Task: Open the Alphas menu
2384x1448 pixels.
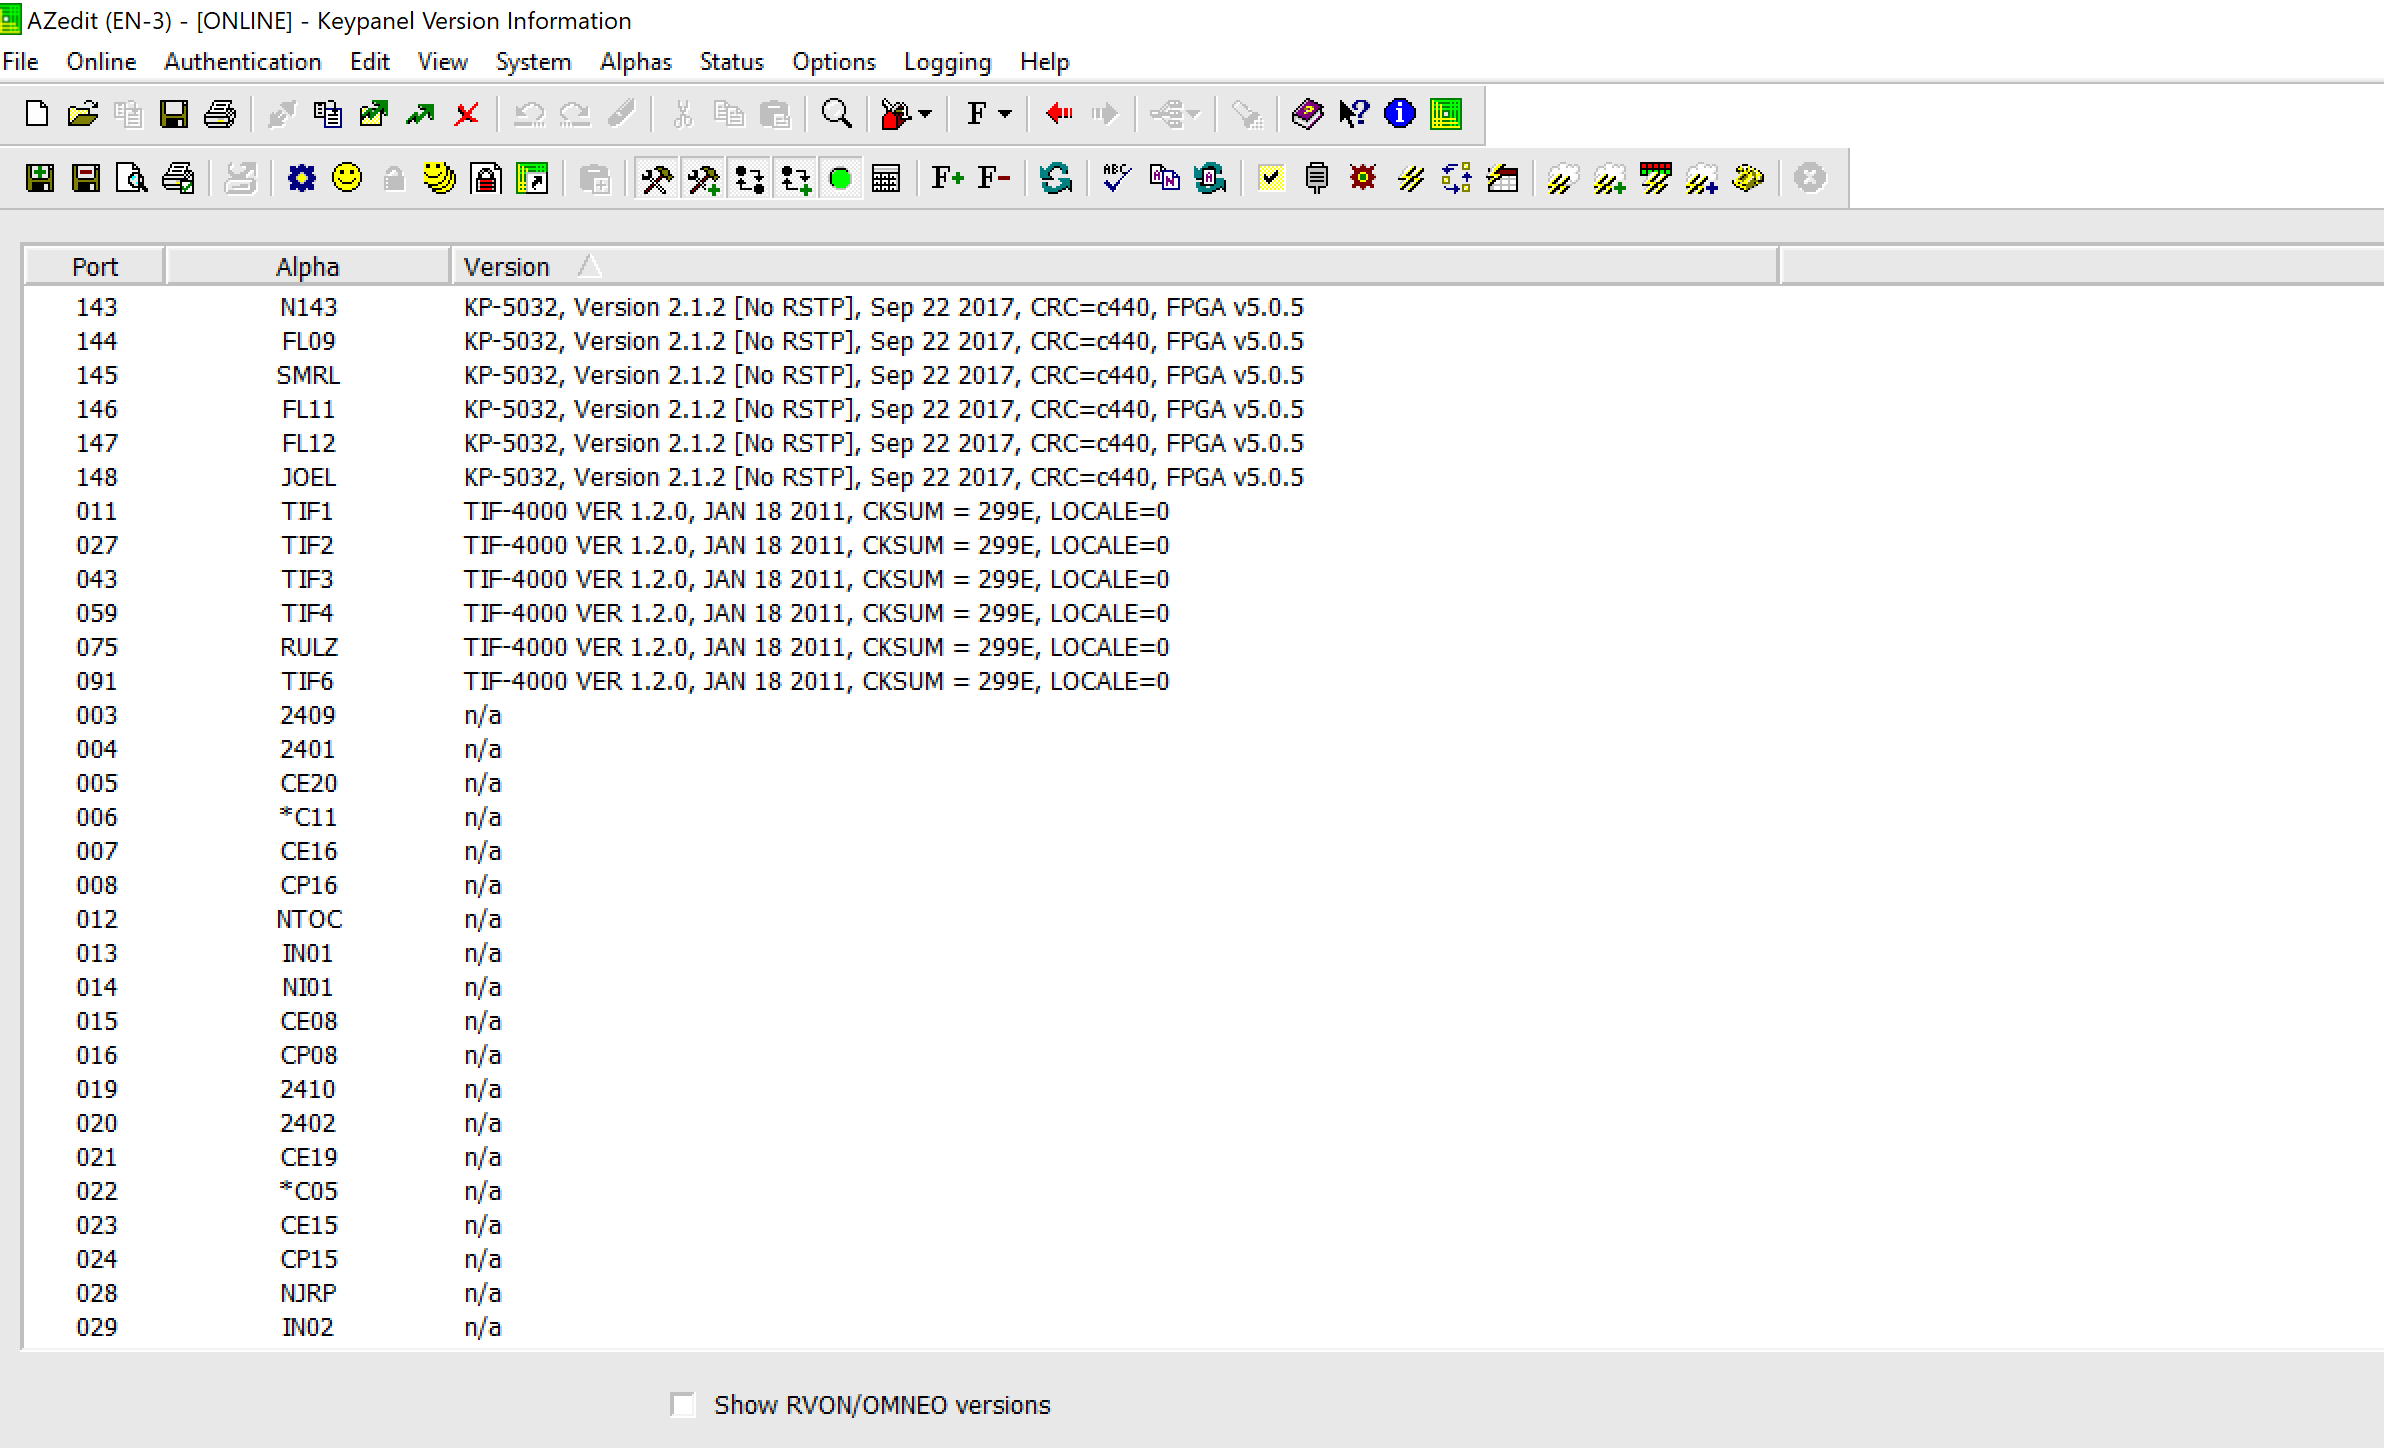Action: pos(636,62)
